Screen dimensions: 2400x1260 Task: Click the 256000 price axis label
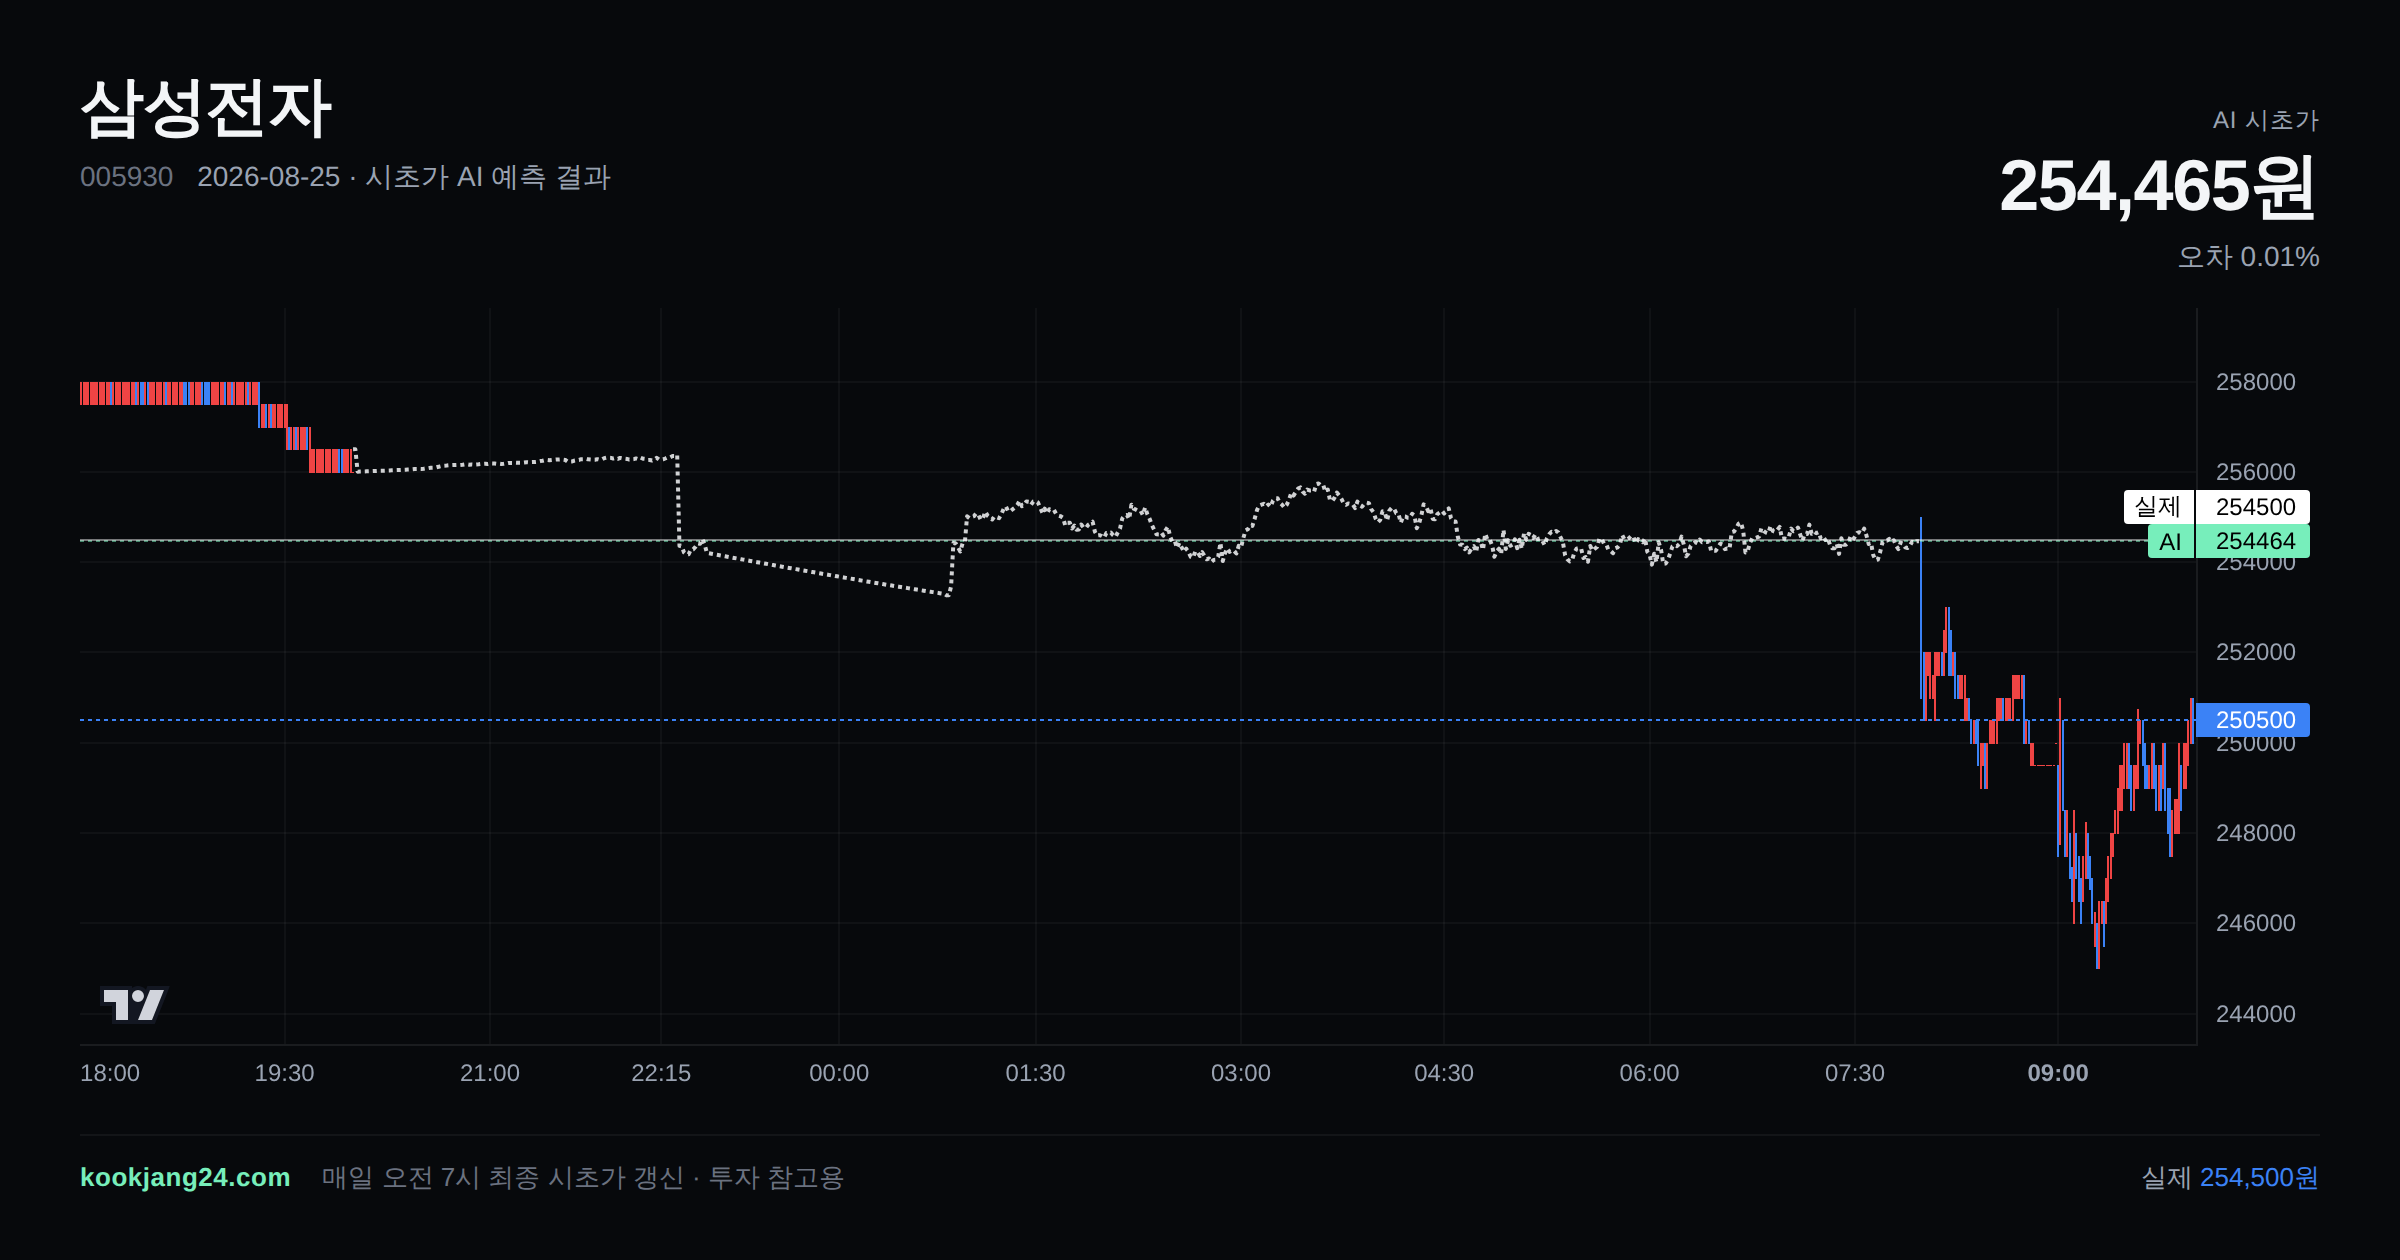(2255, 472)
